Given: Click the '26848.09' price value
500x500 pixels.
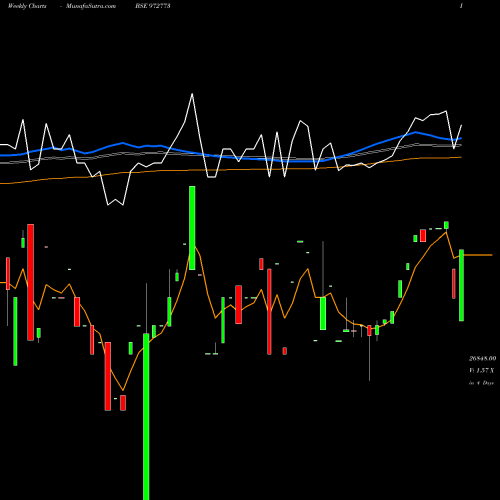Looking at the screenshot, I should pyautogui.click(x=482, y=359).
